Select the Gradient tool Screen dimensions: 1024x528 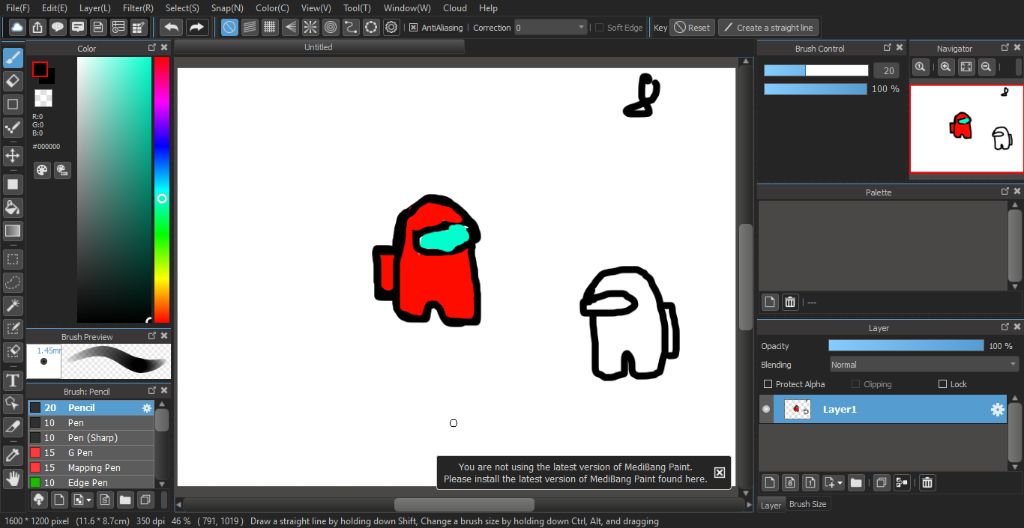click(x=13, y=231)
